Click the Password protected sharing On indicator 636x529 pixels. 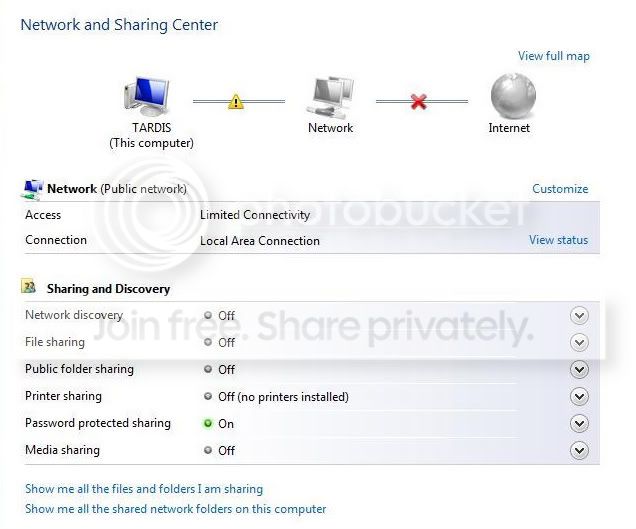click(x=208, y=424)
